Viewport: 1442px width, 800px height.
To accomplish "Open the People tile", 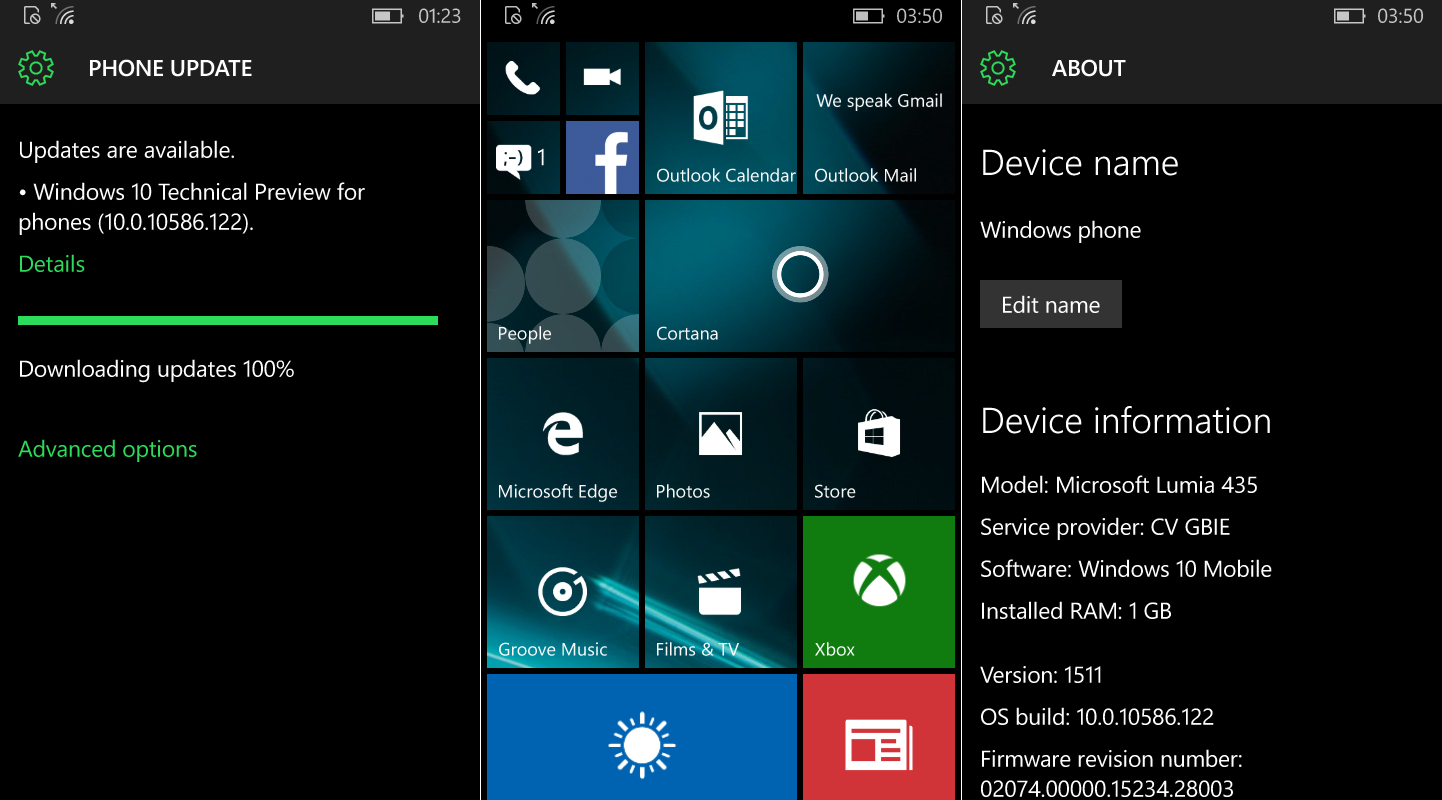I will click(x=563, y=276).
